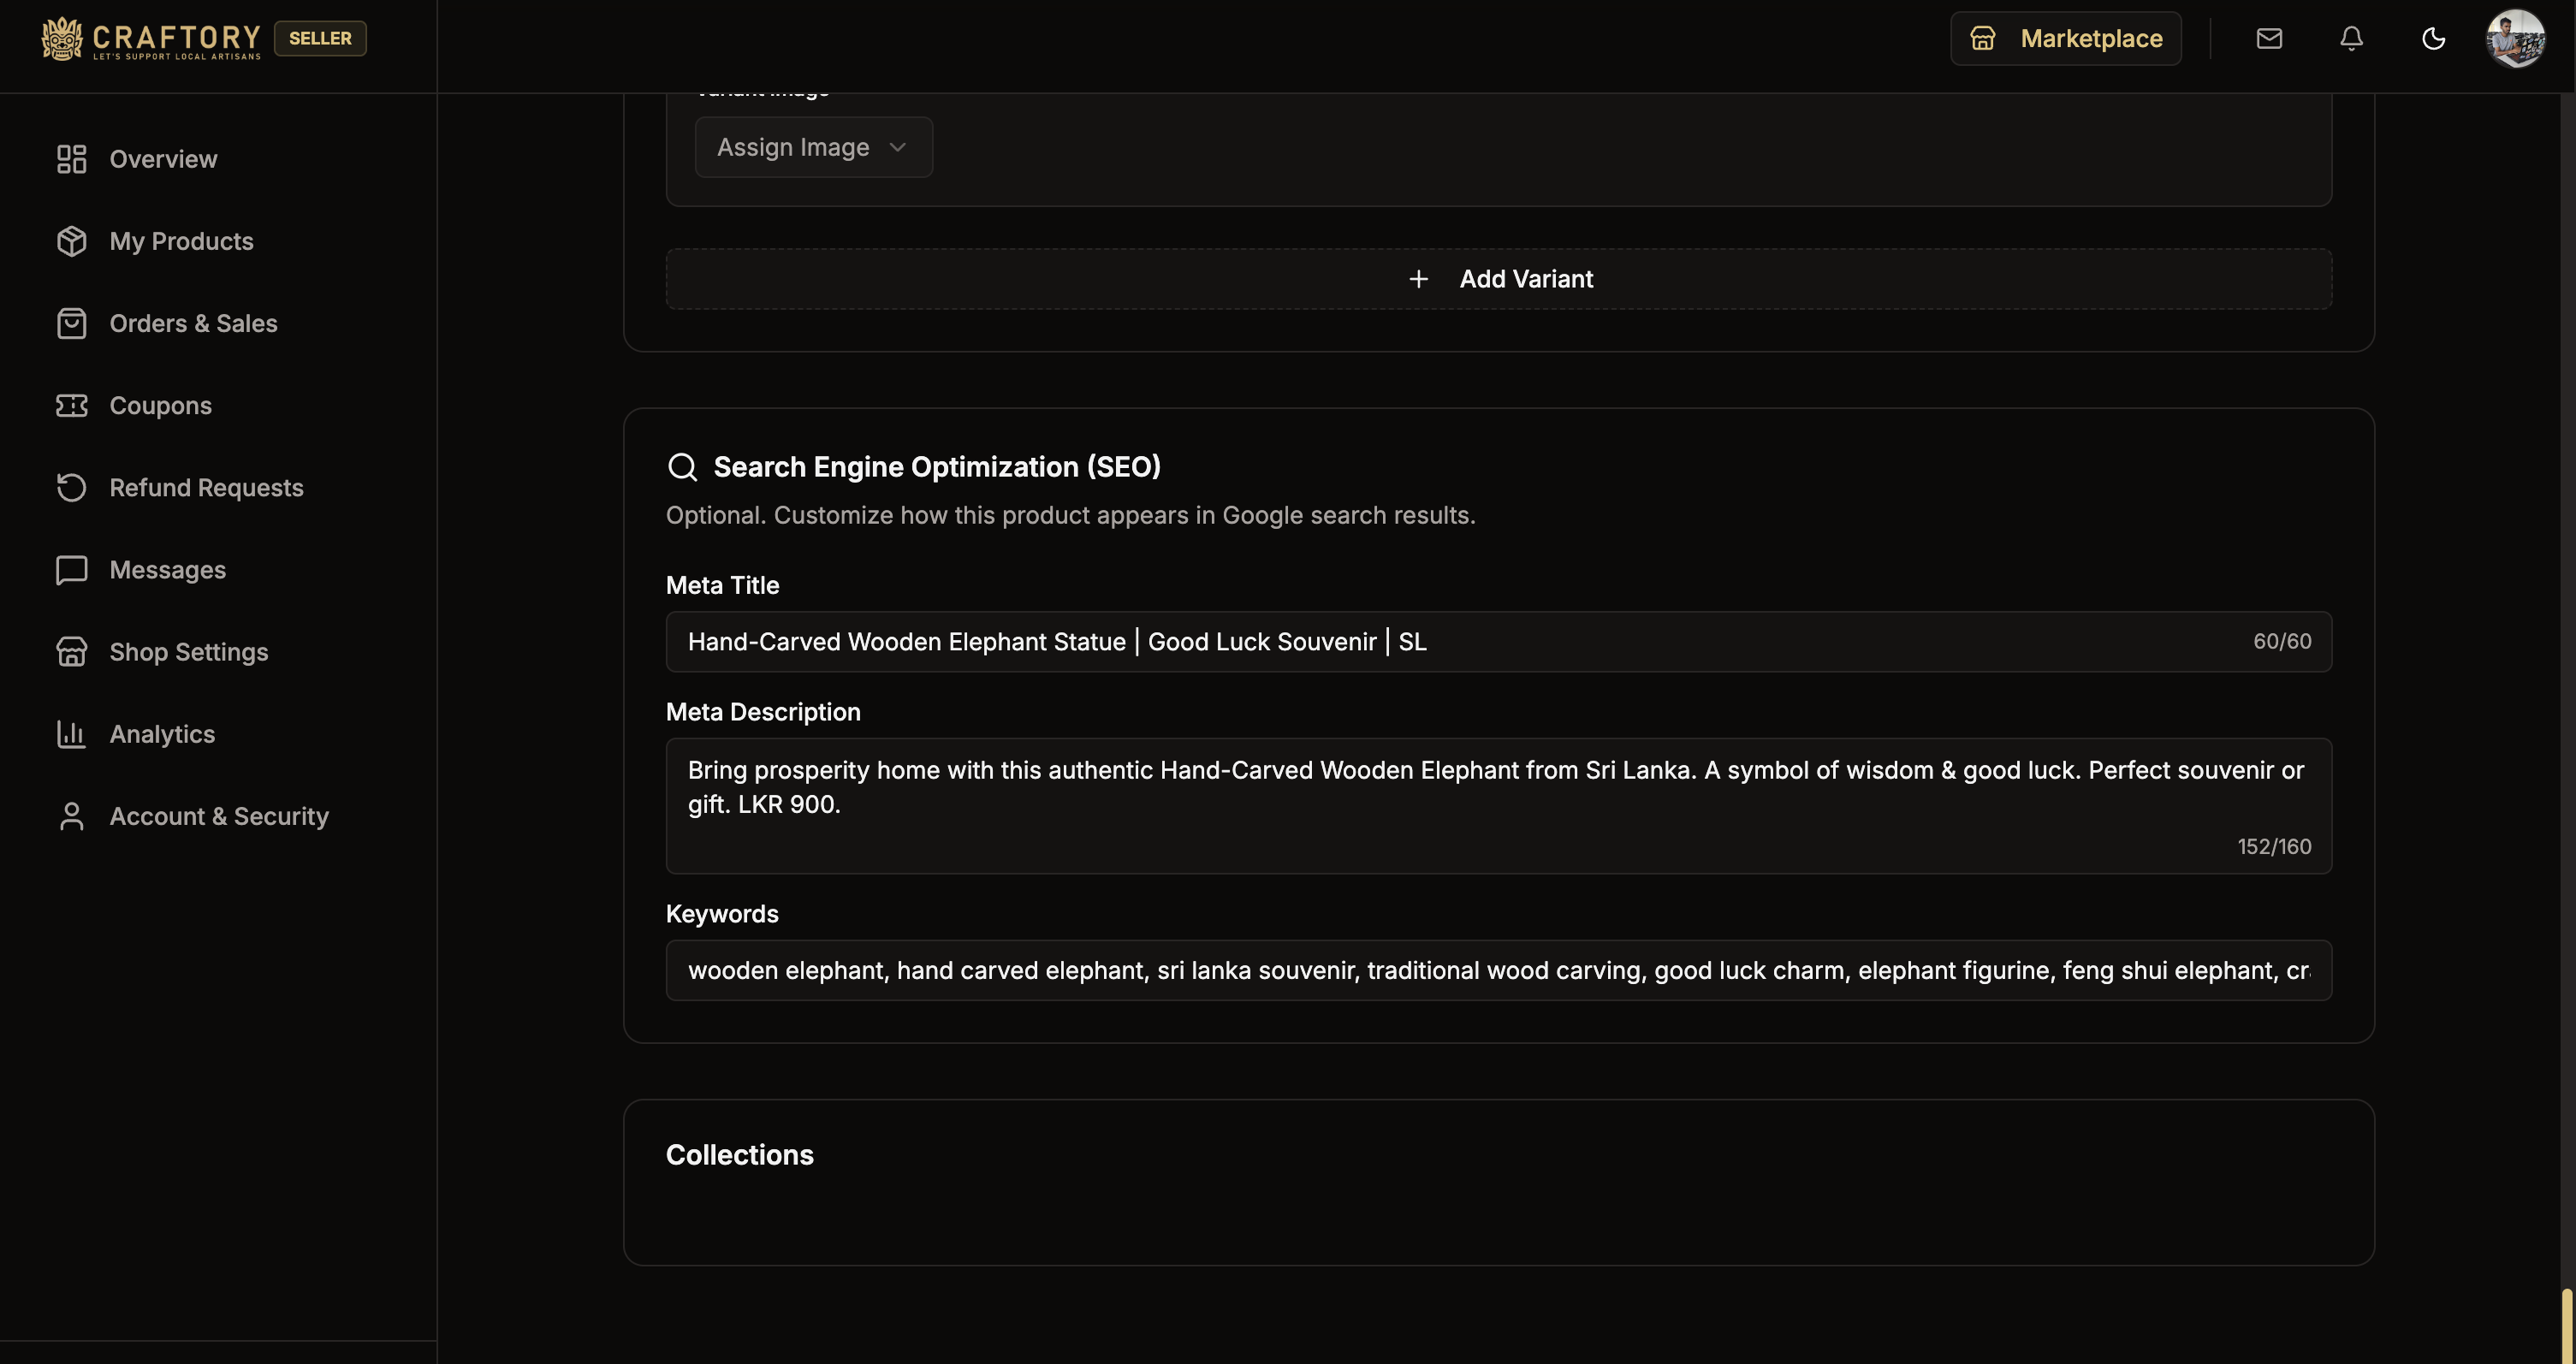Viewport: 2576px width, 1364px height.
Task: Switch to the Marketplace view
Action: [x=2065, y=38]
